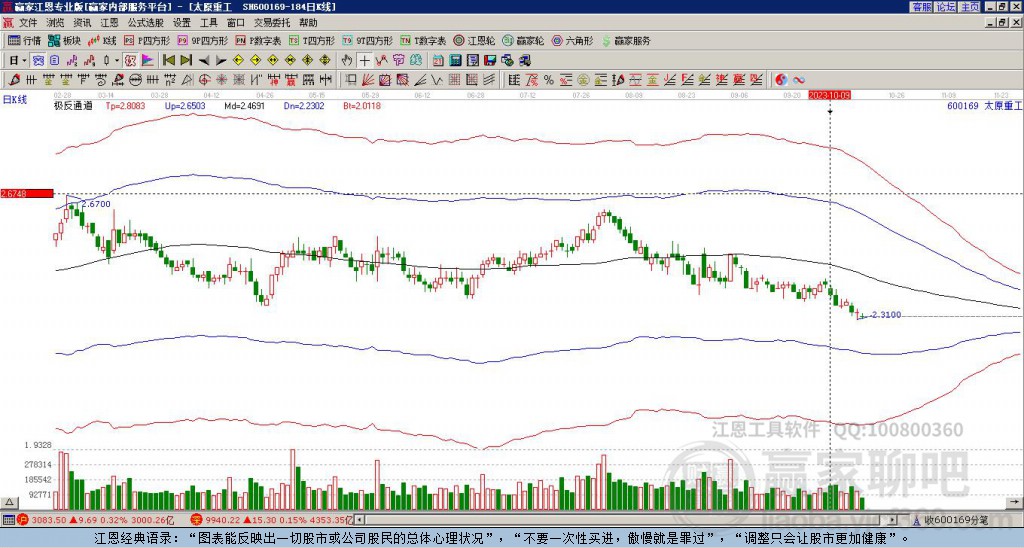Open the calculator icon
Viewport: 1024px width, 548px height.
[x=455, y=61]
